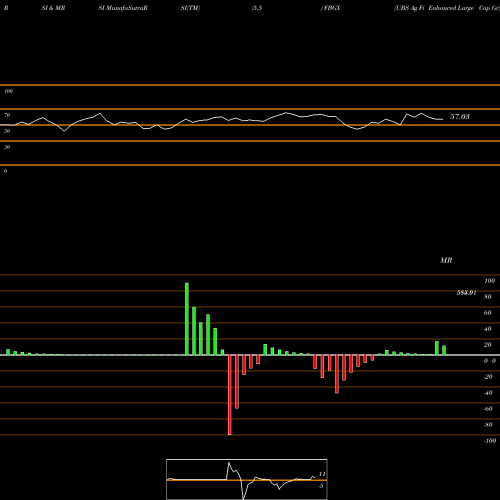Click the "SI MunafaSutraR" header text
The width and height of the screenshot is (500, 500).
pos(123,8)
